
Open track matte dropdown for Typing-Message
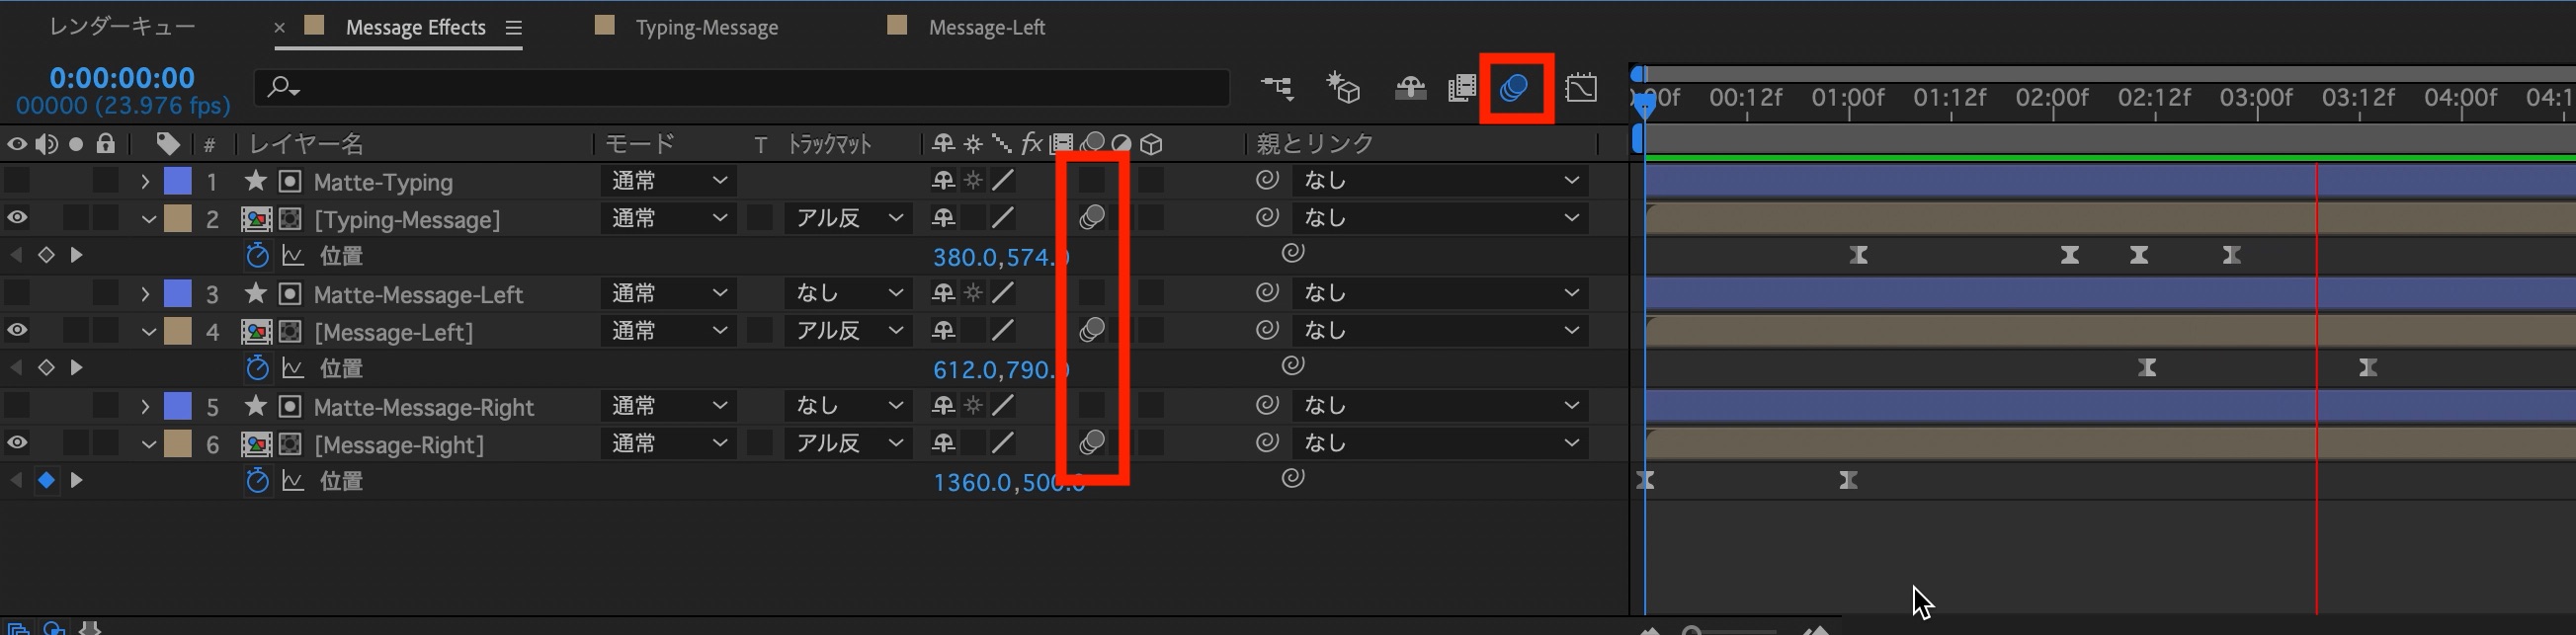click(x=850, y=218)
